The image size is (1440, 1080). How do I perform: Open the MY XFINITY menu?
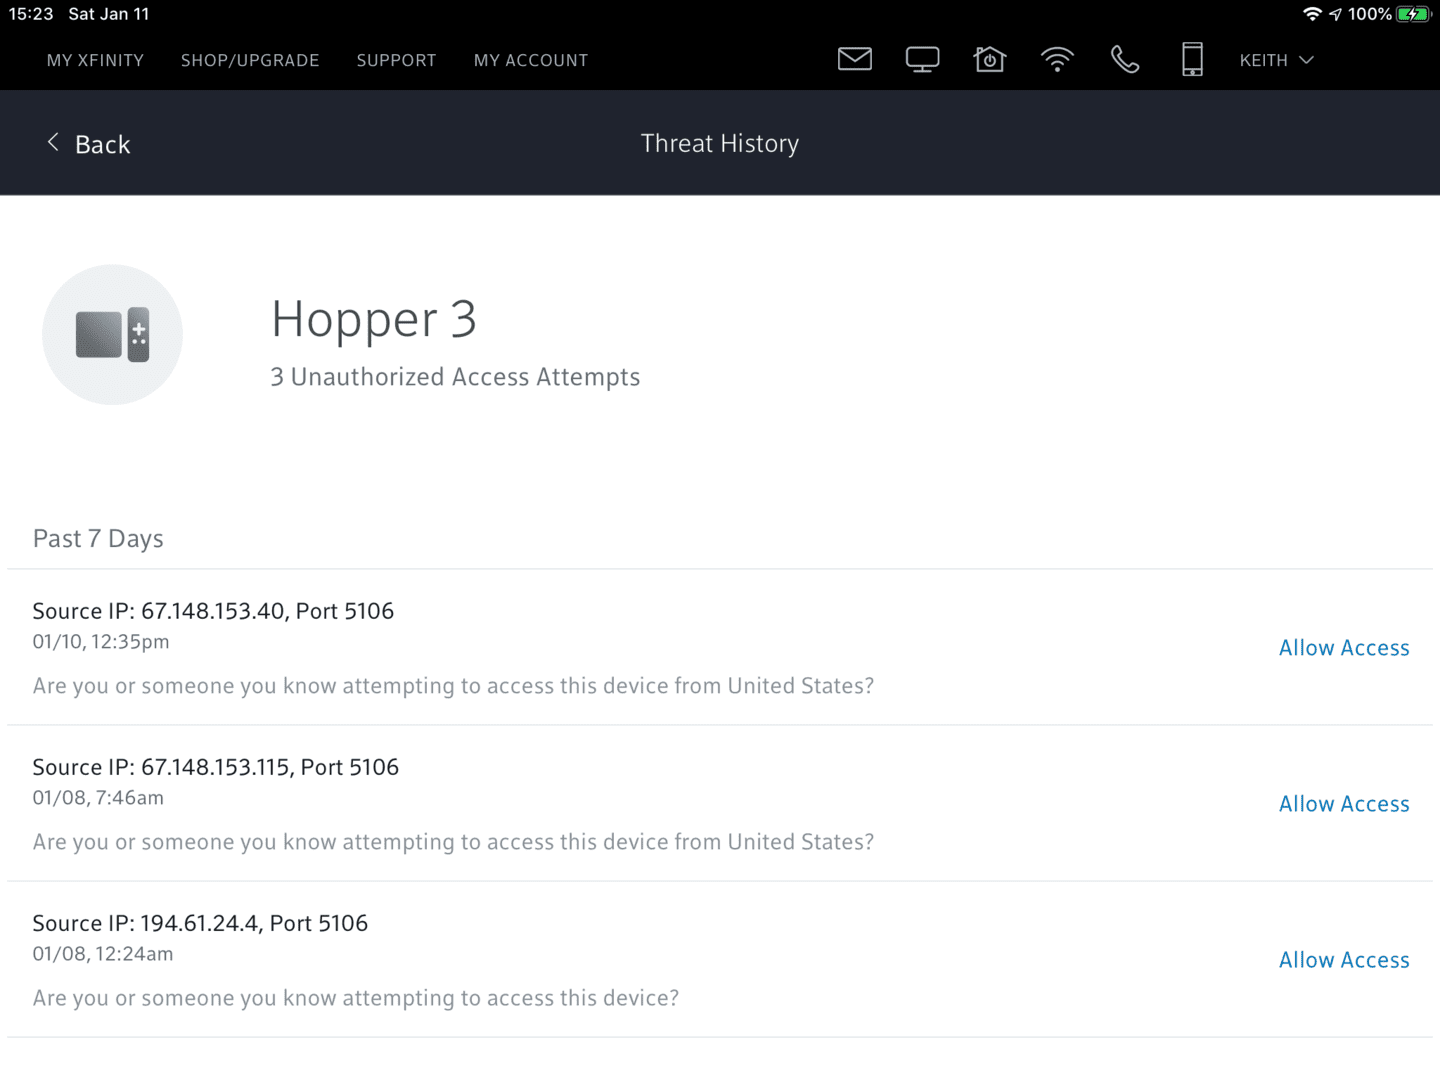[x=95, y=60]
